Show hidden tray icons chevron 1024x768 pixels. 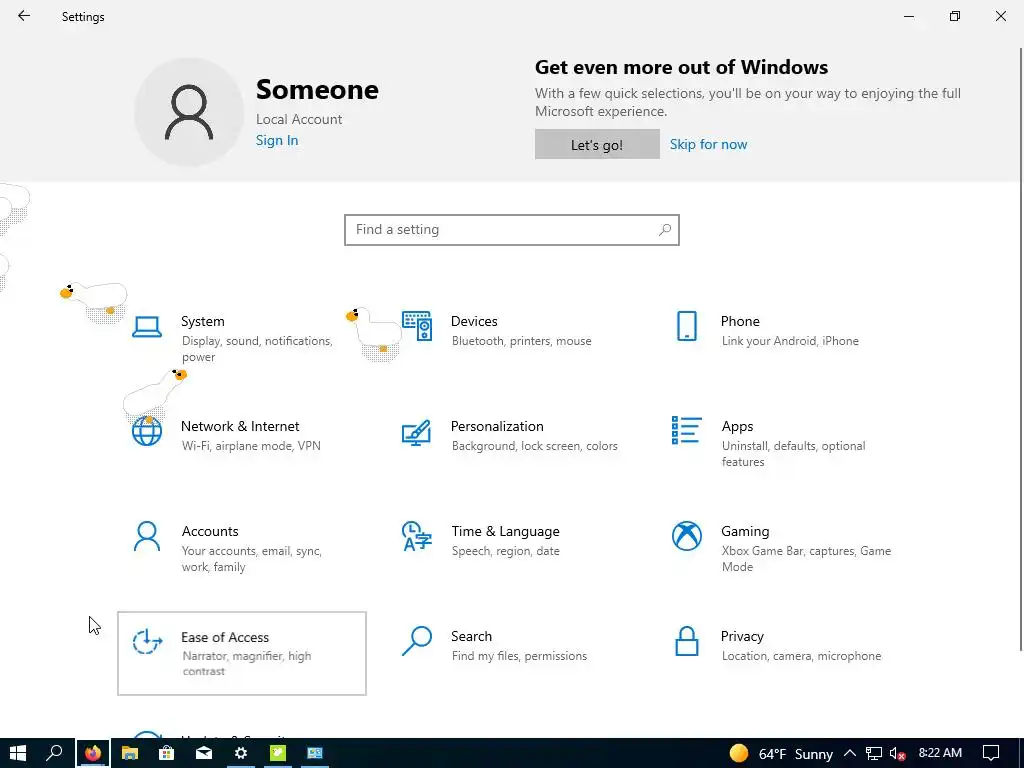point(850,754)
